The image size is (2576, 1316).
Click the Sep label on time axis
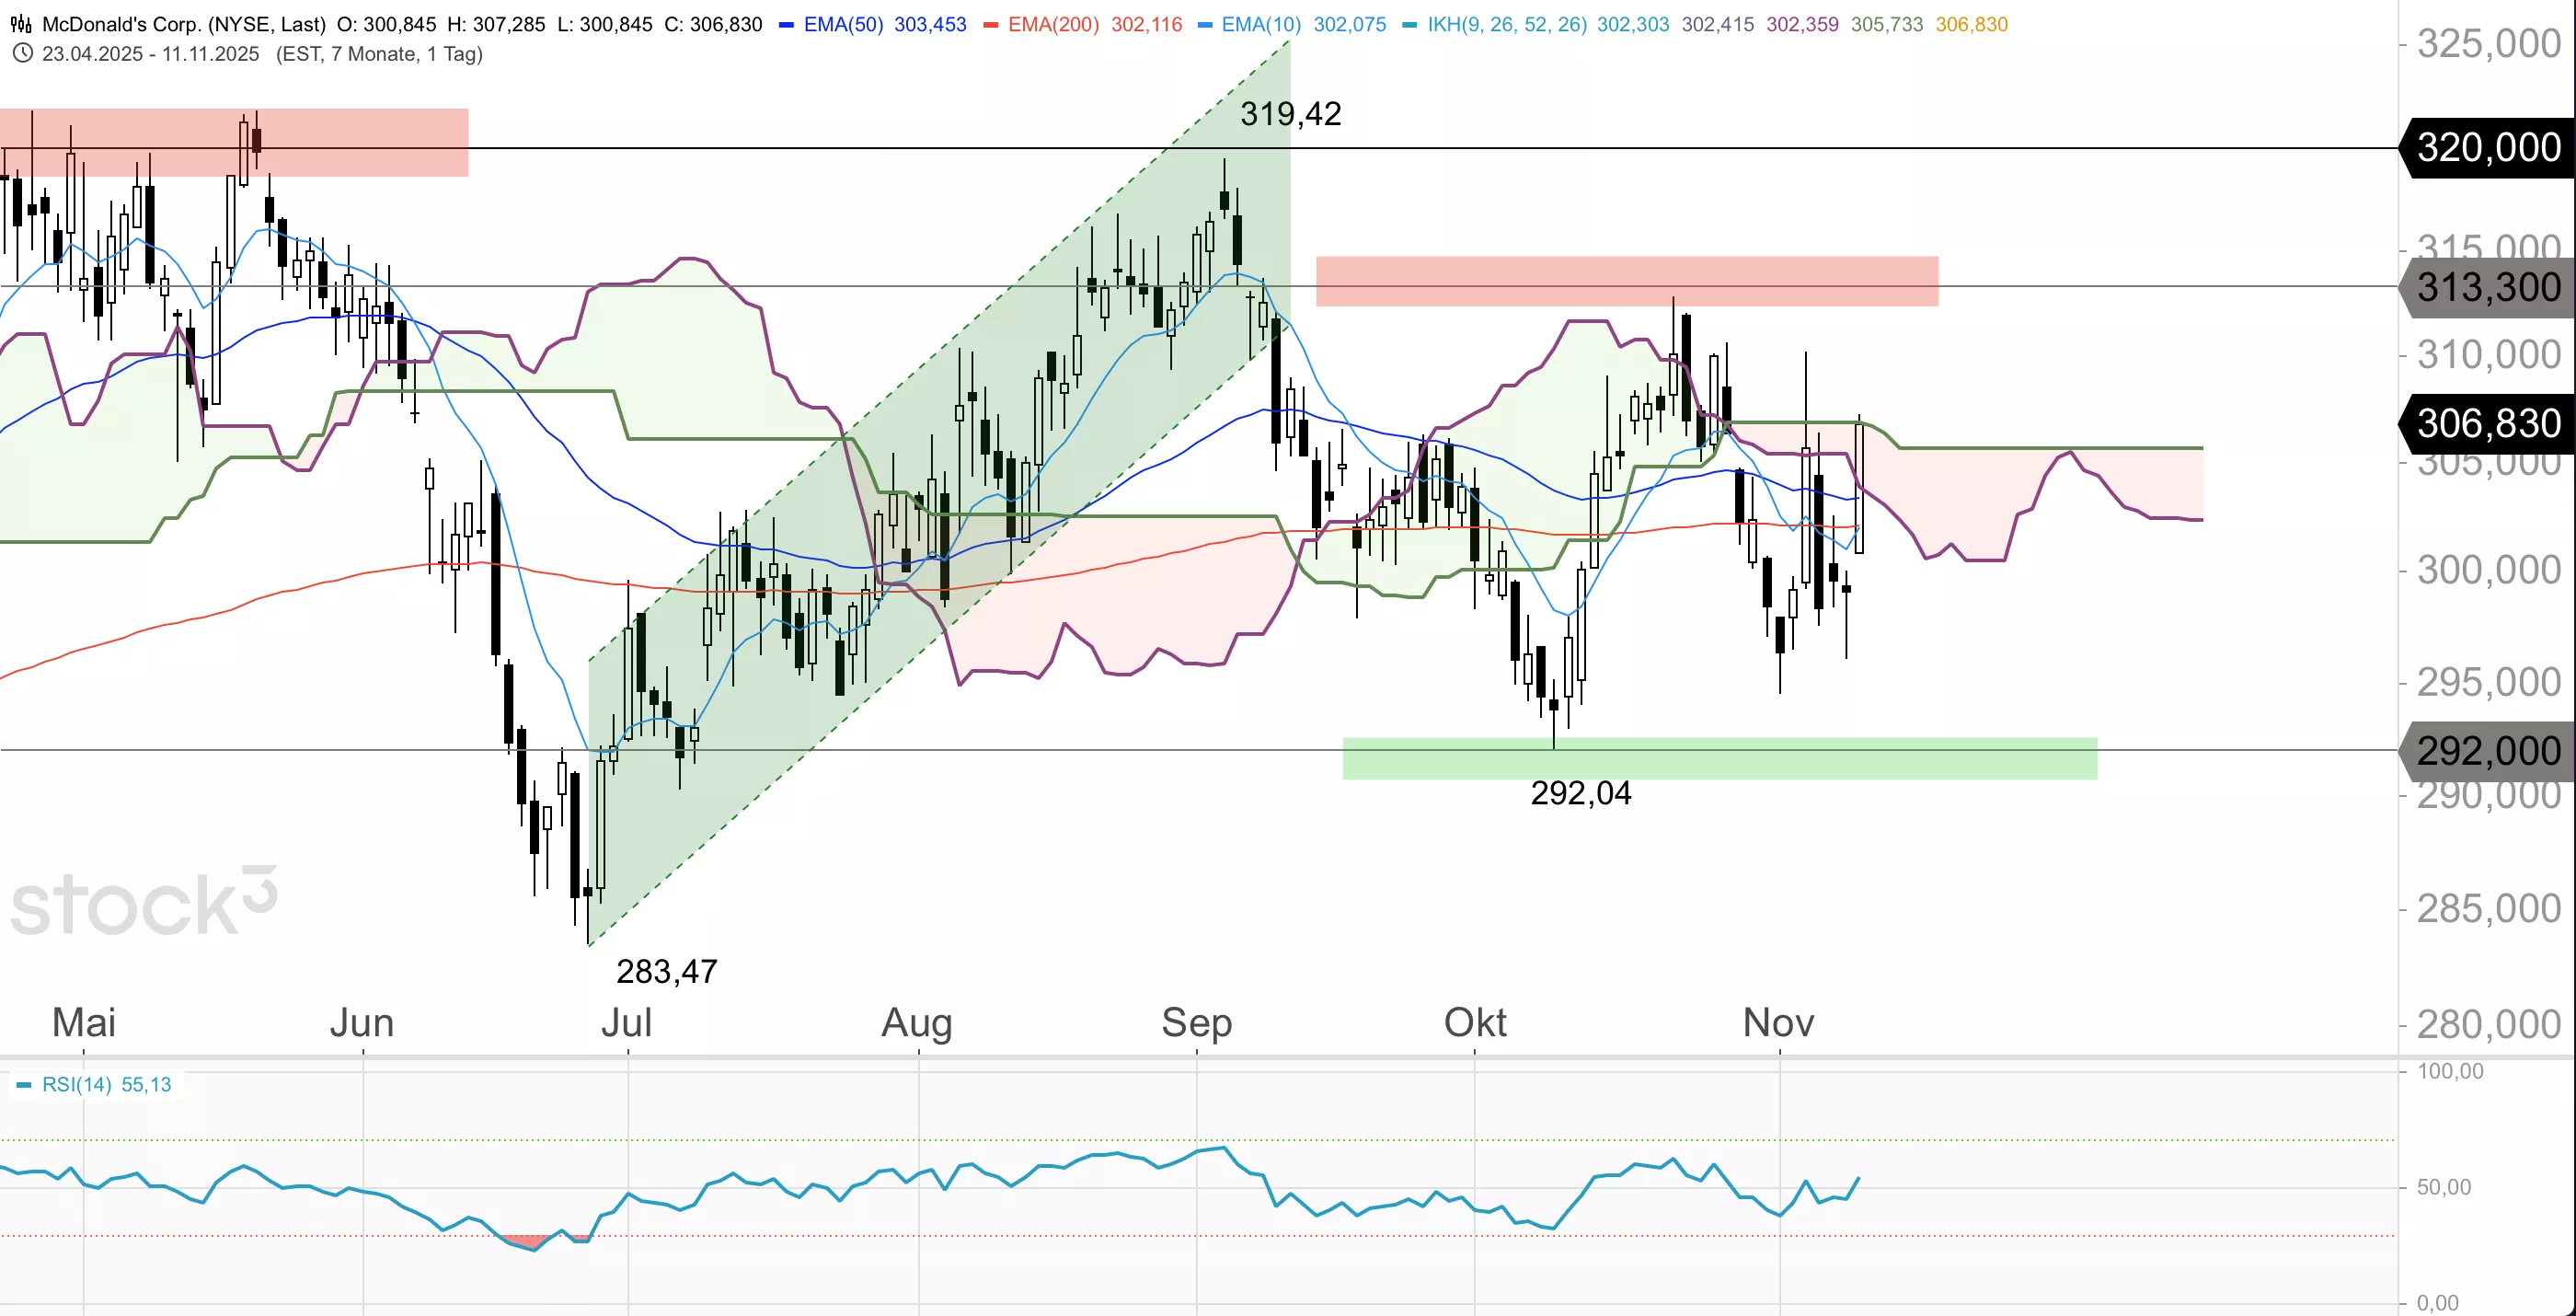[x=1196, y=1023]
